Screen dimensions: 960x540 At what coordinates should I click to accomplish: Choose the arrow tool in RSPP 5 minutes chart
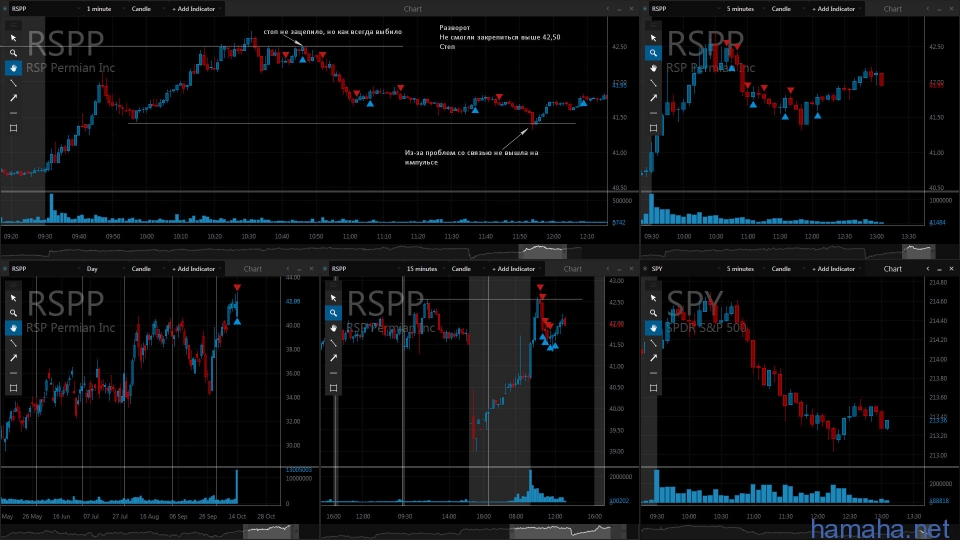653,98
